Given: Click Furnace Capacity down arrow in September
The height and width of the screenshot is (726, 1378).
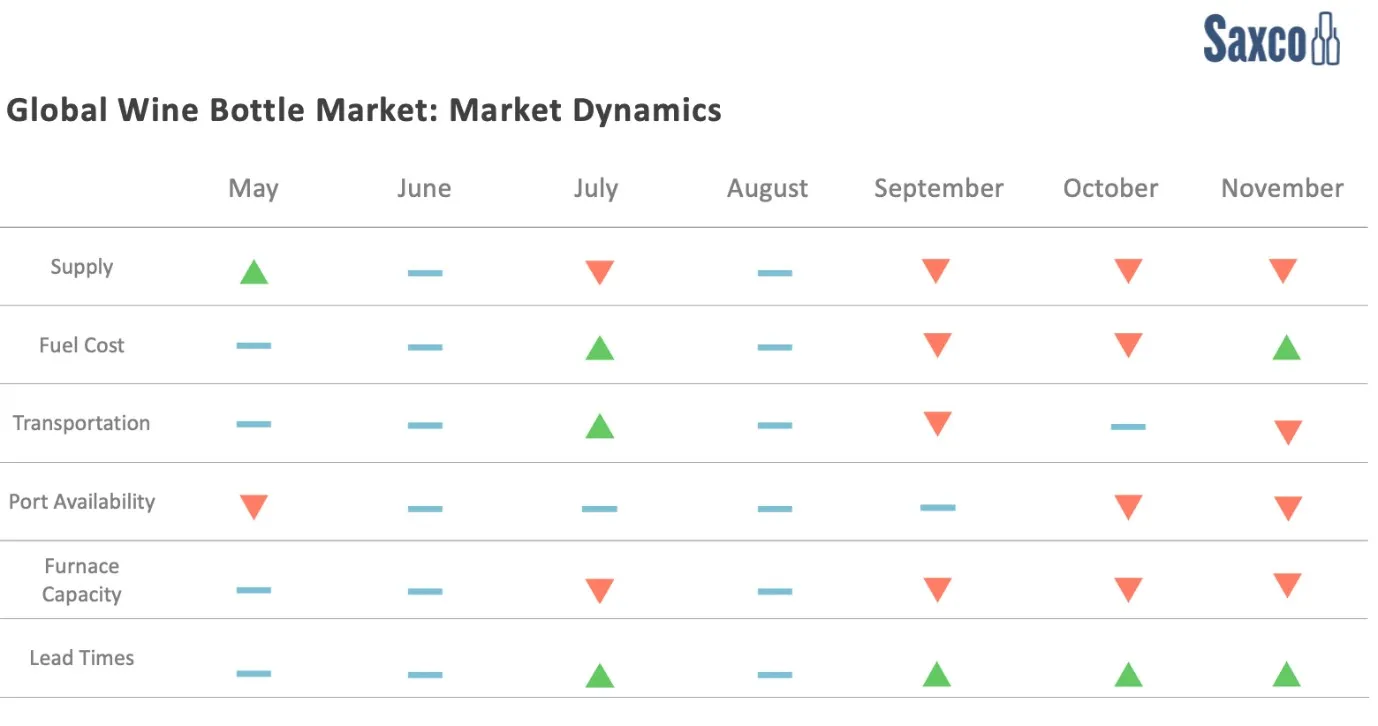Looking at the screenshot, I should [x=937, y=590].
